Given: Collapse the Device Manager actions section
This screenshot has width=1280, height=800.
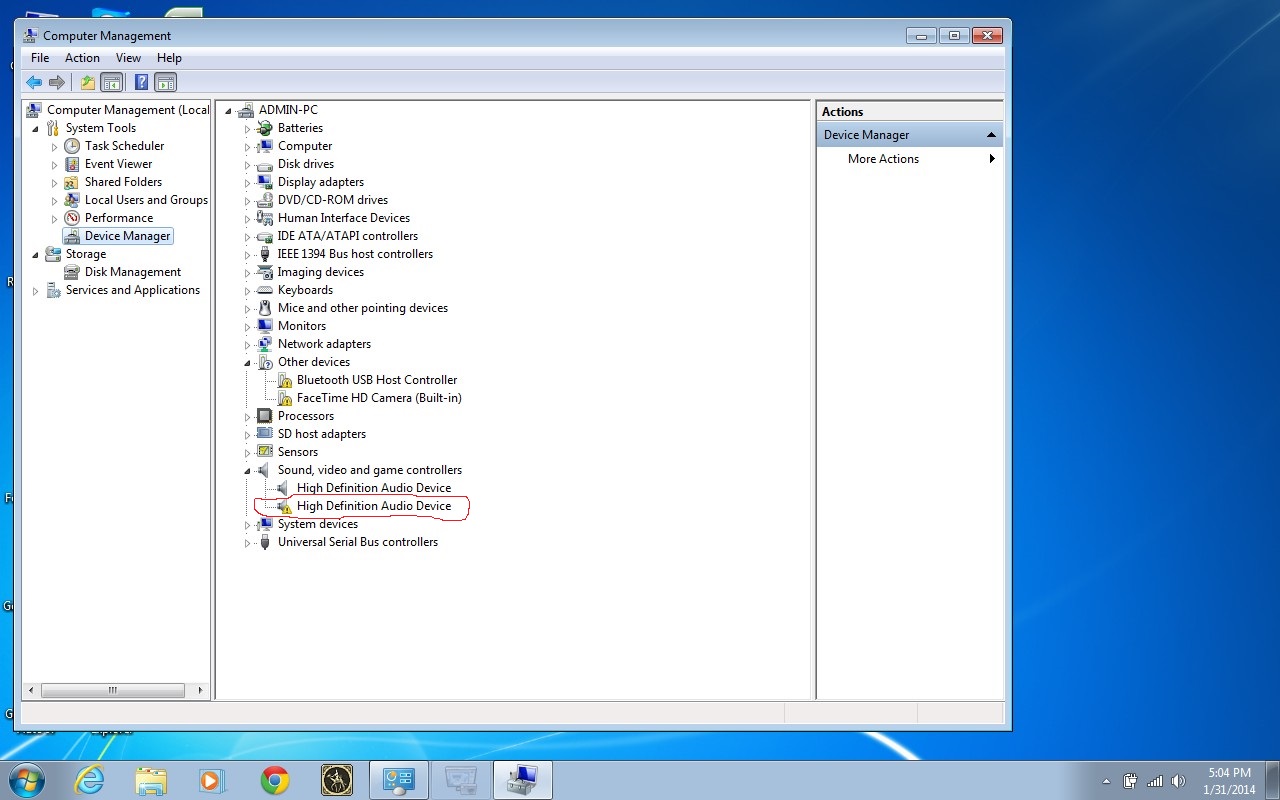Looking at the screenshot, I should tap(991, 135).
